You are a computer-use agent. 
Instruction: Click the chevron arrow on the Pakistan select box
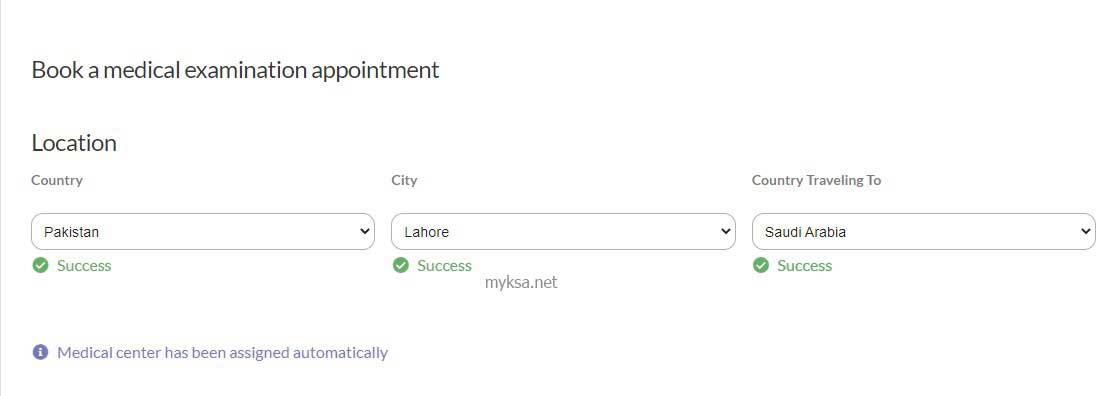365,231
